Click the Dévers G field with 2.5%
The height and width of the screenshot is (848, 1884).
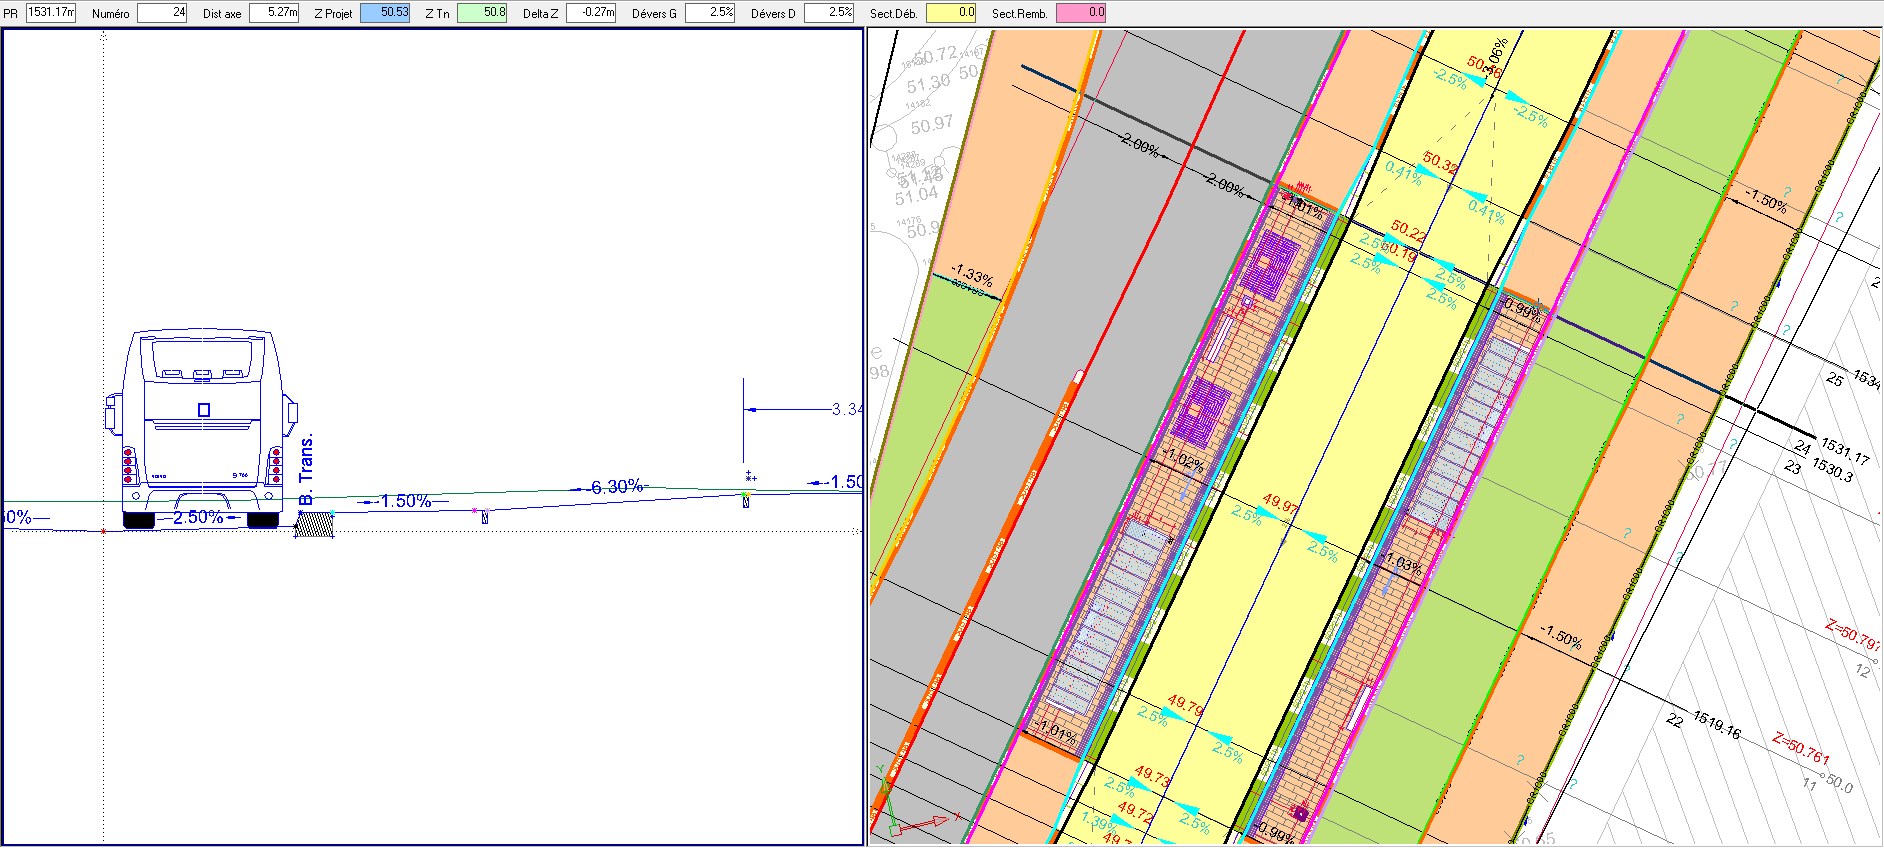tap(710, 13)
